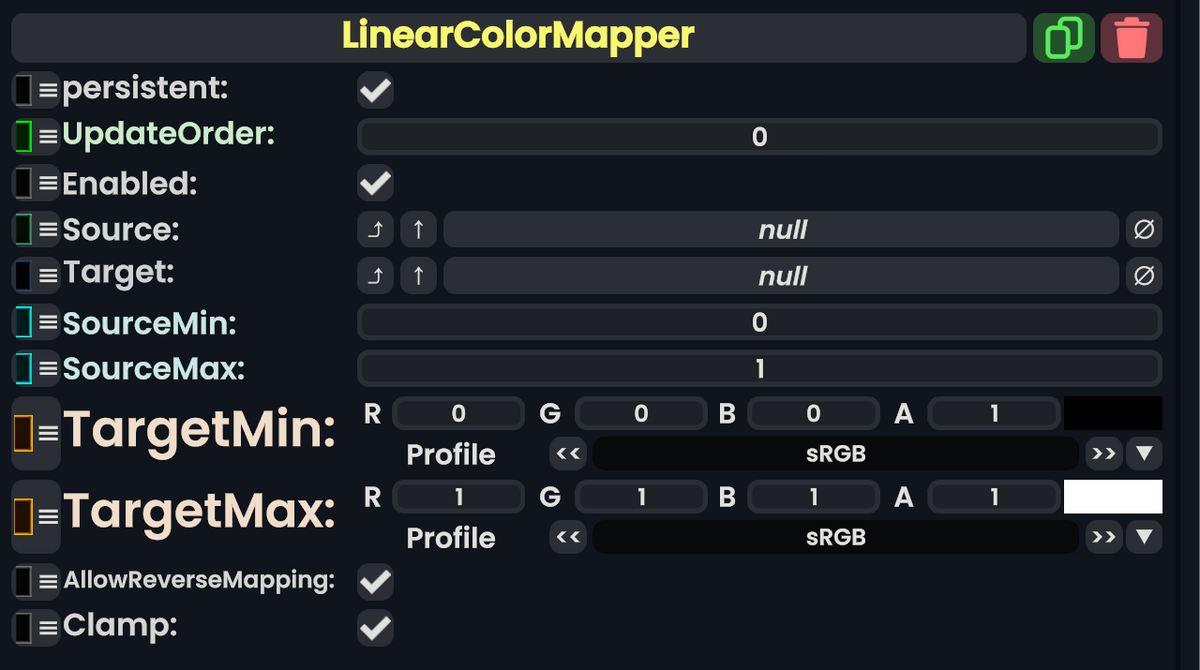Click the >> button next to TargetMax Profile

pyautogui.click(x=1104, y=537)
